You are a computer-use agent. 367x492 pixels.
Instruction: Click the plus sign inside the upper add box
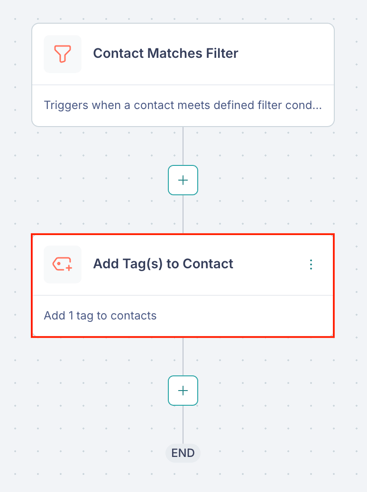coord(183,180)
